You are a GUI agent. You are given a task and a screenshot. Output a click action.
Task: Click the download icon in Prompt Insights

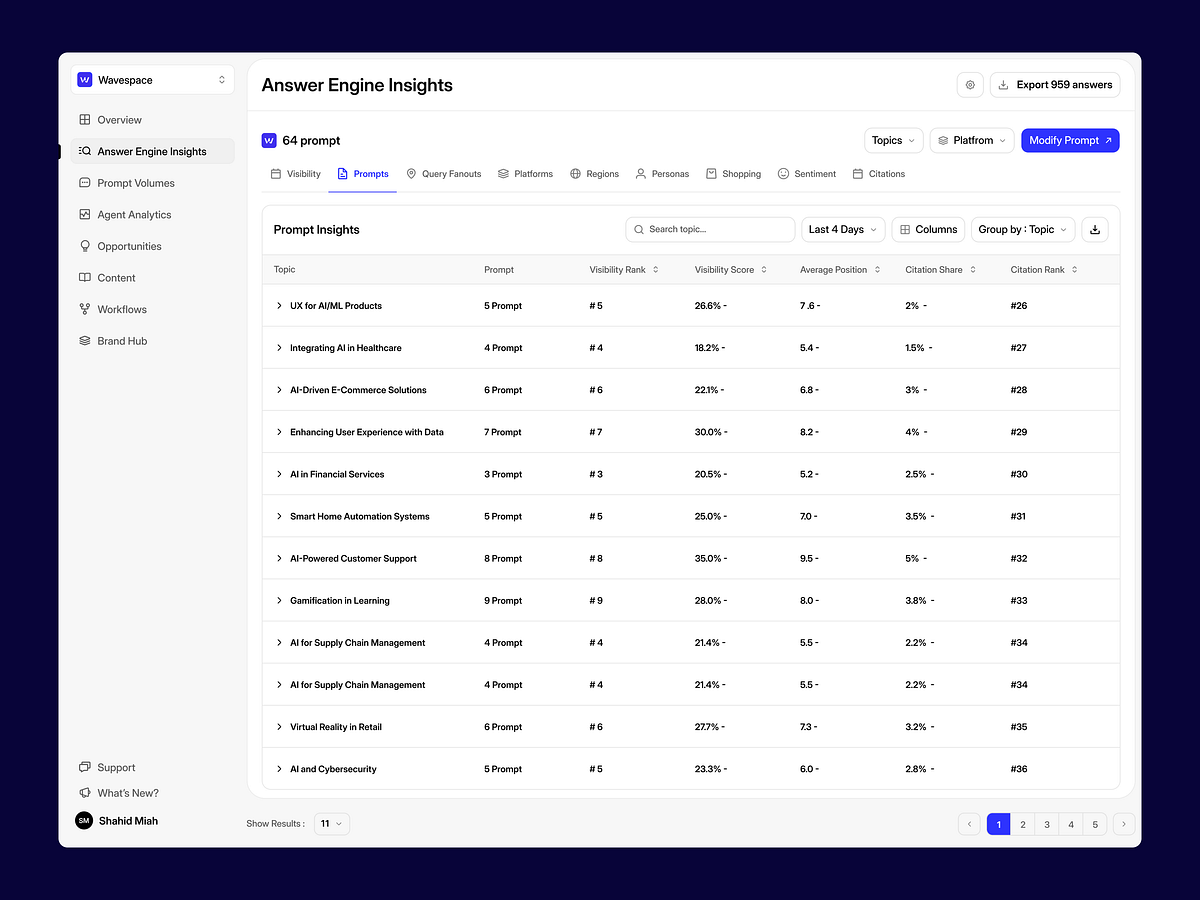(1095, 230)
